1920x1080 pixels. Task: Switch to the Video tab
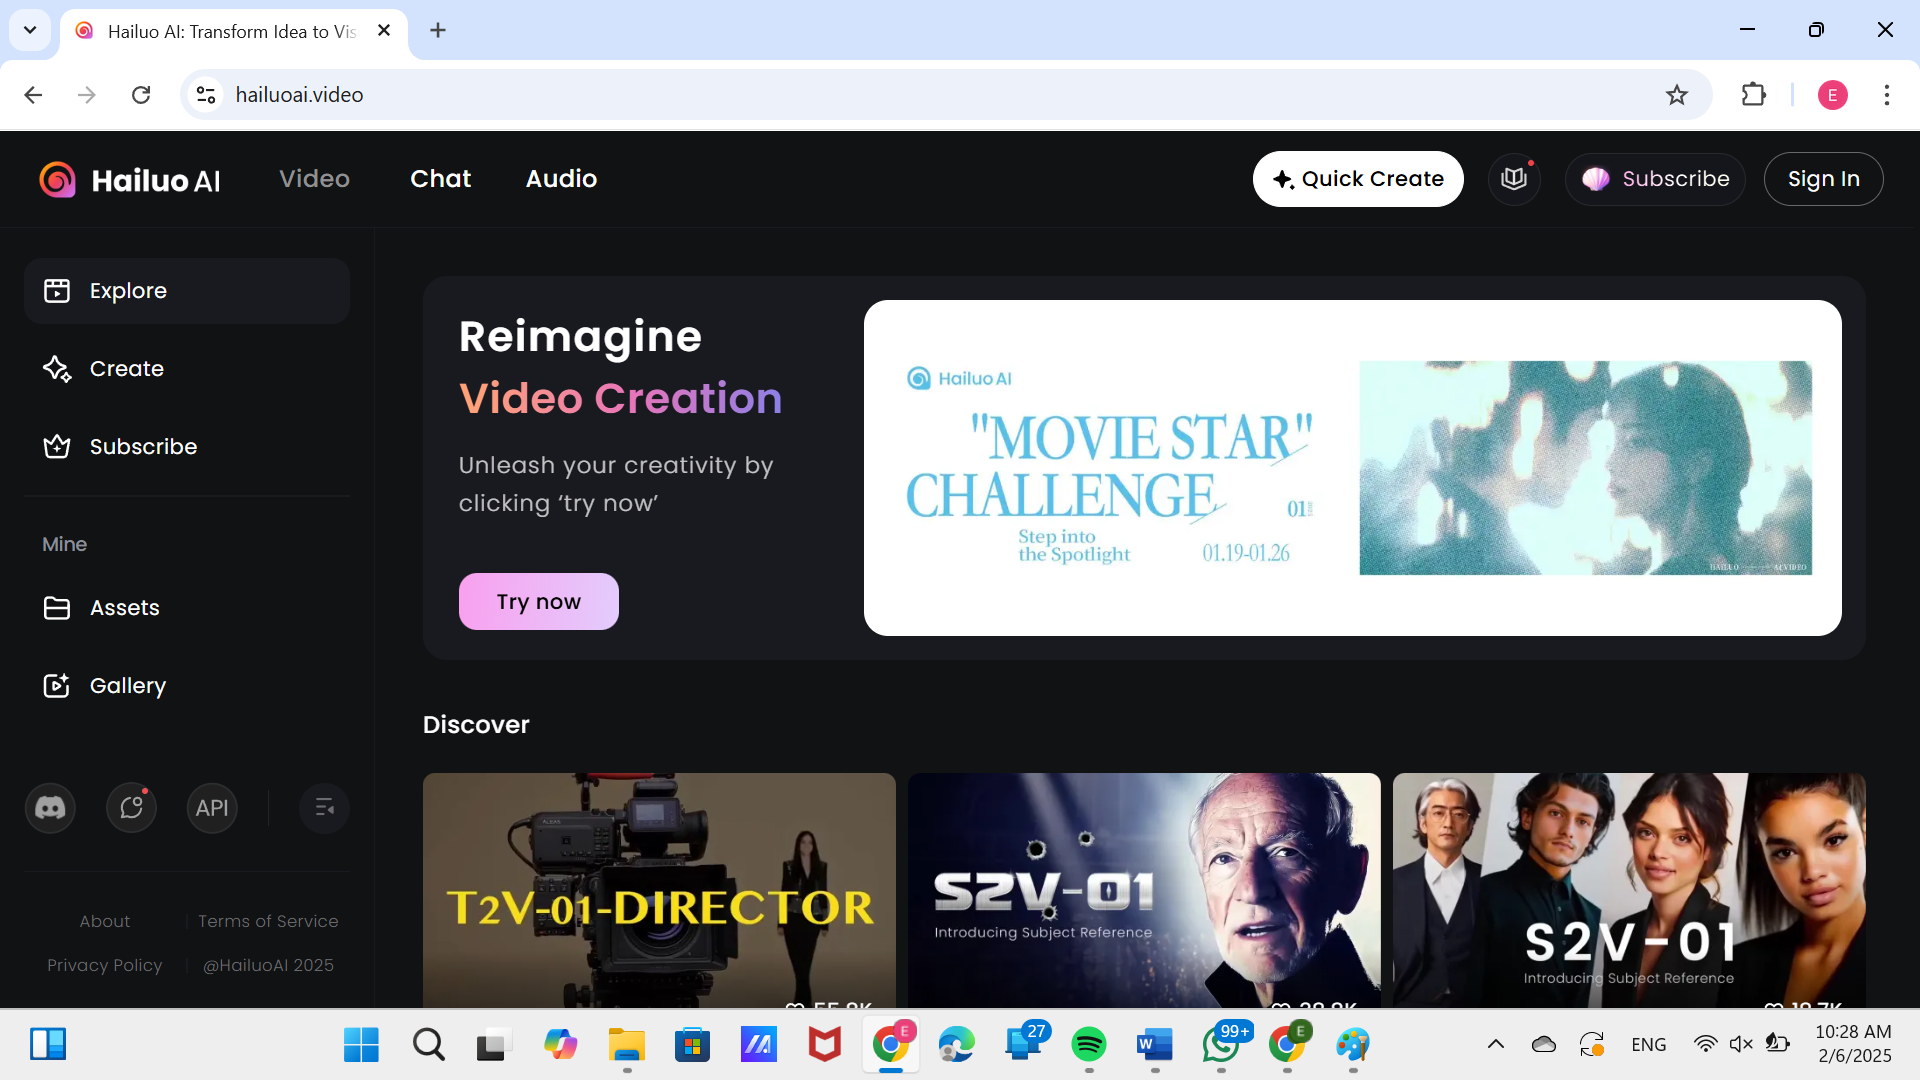[x=314, y=179]
